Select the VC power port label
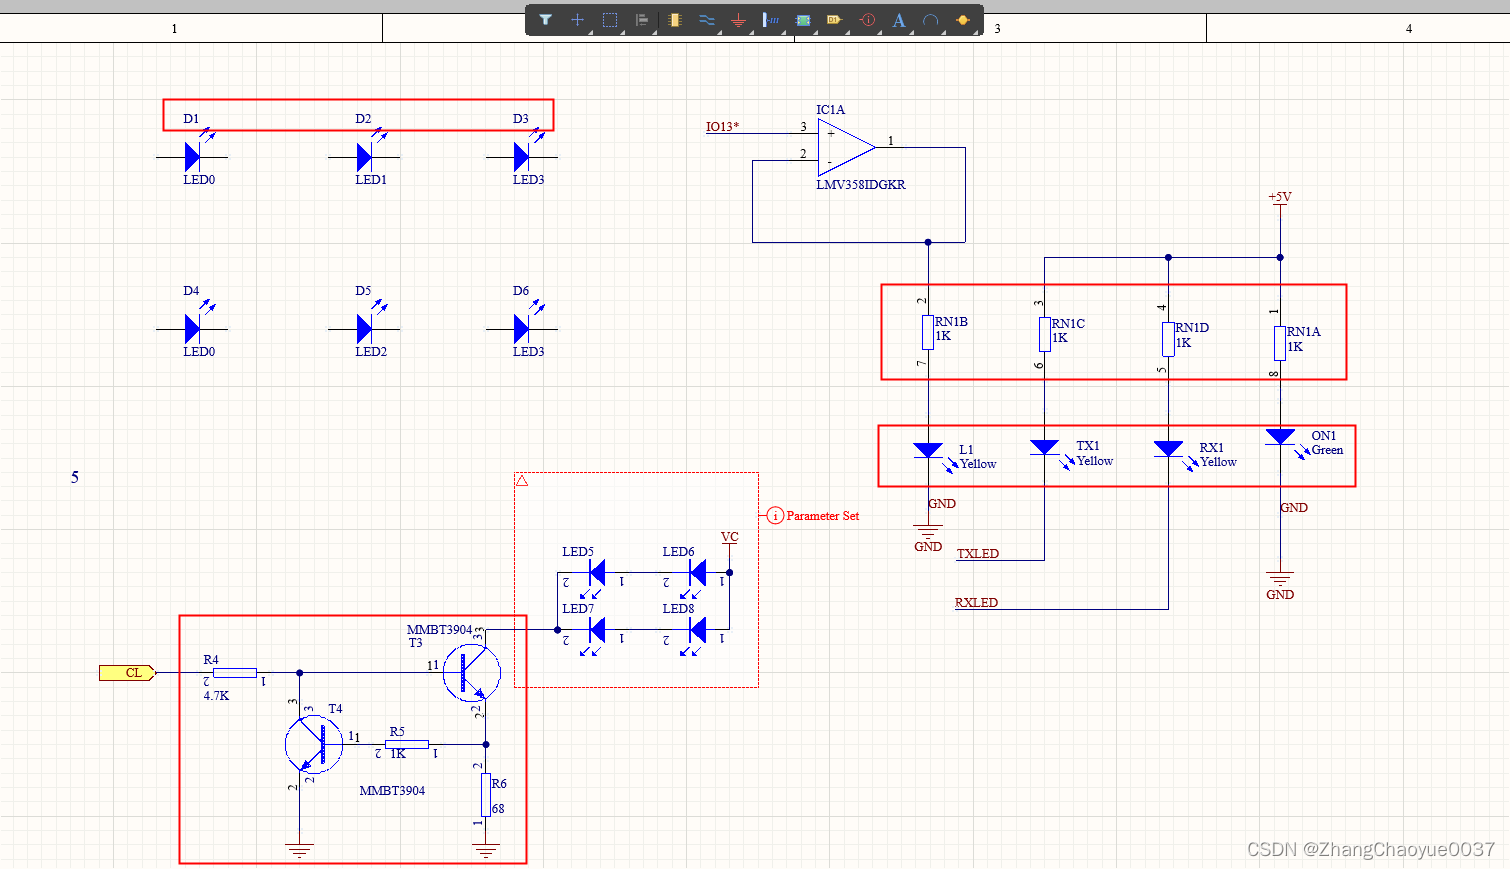 [x=730, y=538]
